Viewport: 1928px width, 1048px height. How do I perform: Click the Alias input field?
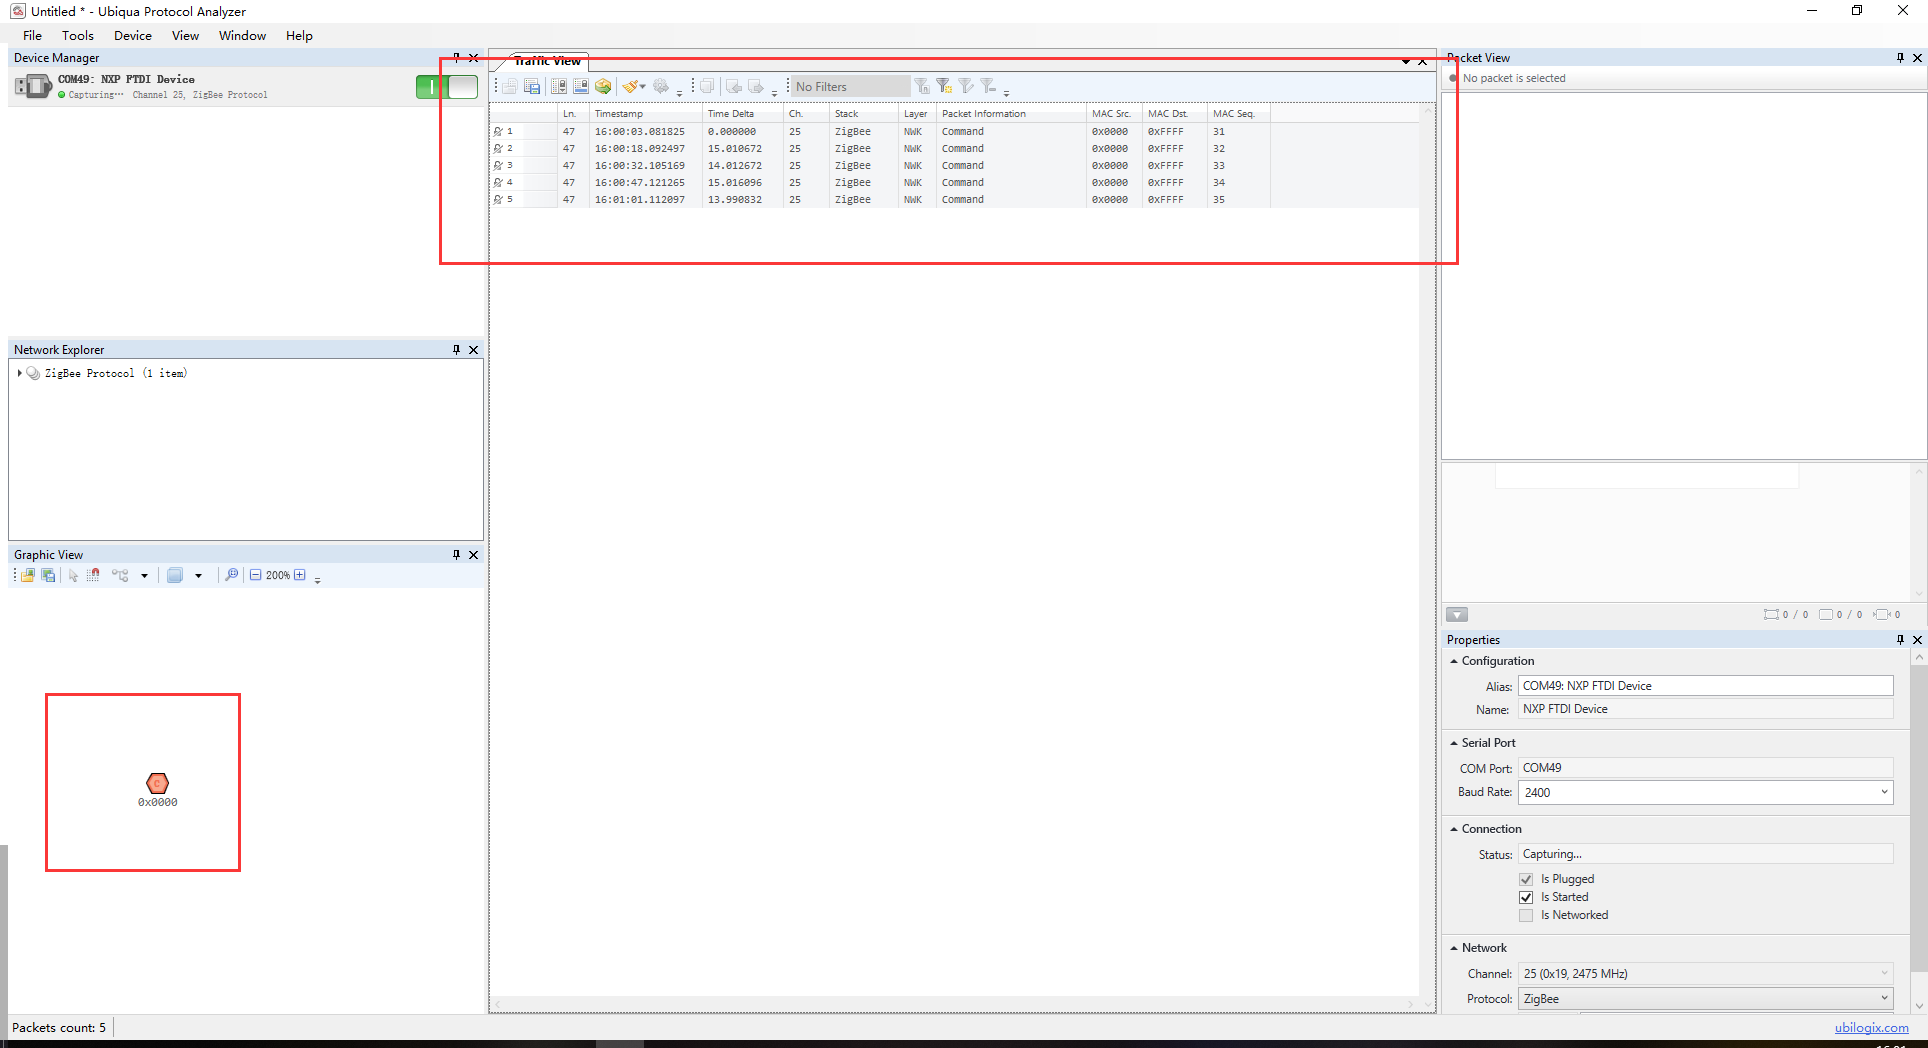tap(1705, 686)
